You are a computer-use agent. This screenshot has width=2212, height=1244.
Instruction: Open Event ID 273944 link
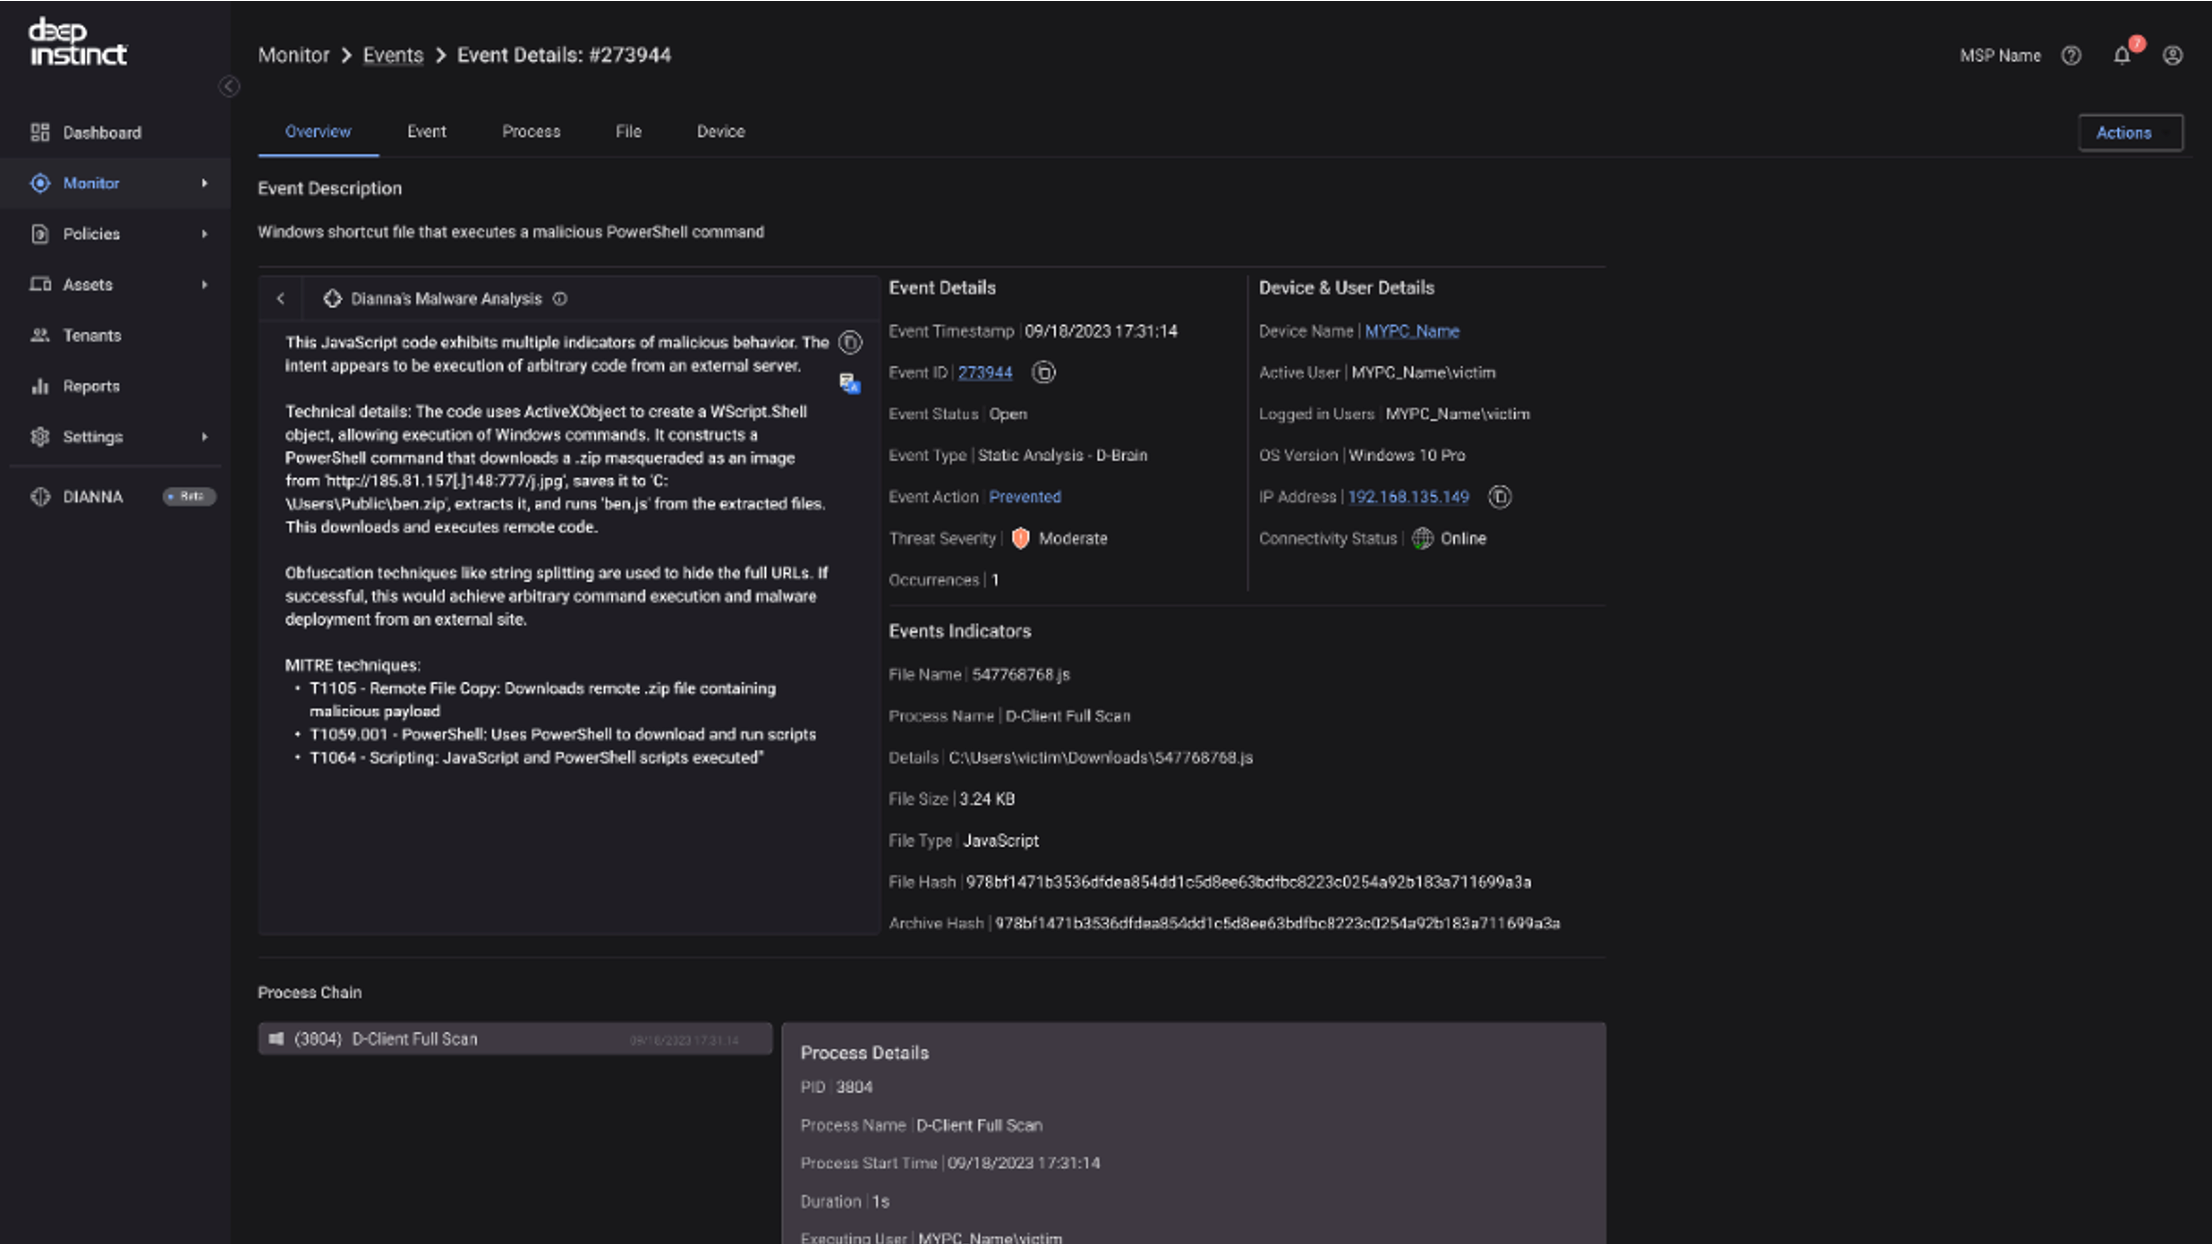click(x=985, y=373)
